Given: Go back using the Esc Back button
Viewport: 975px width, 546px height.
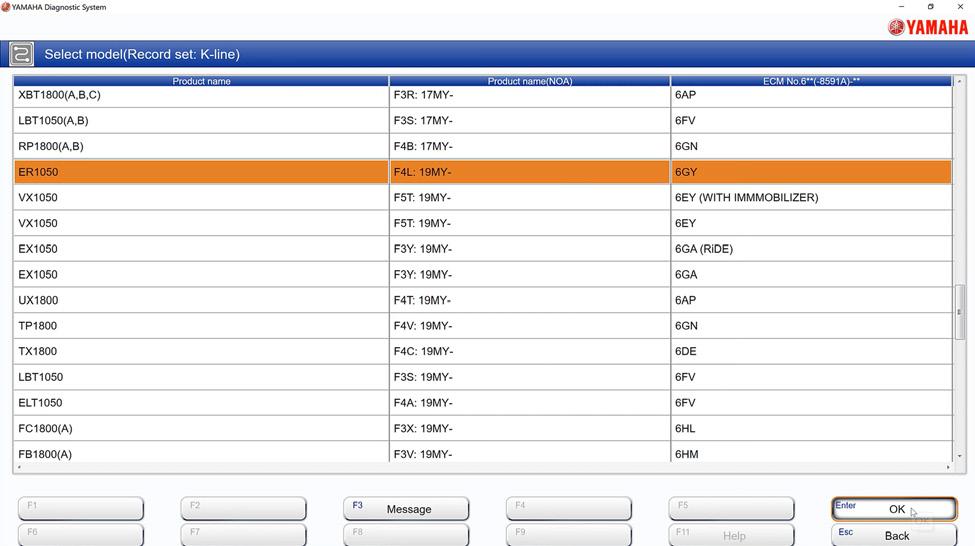Looking at the screenshot, I should click(x=894, y=535).
